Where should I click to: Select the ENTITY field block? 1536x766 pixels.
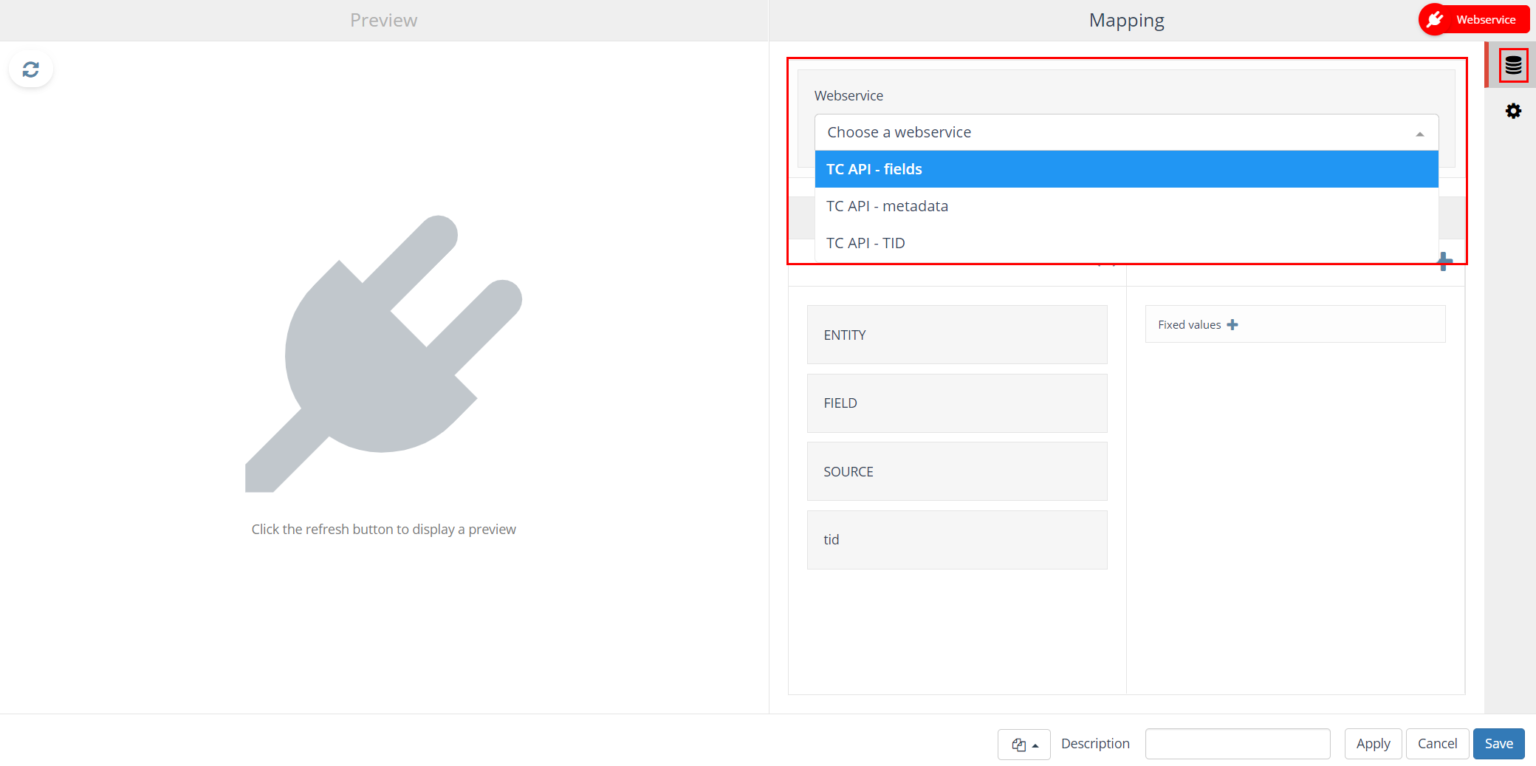(x=957, y=335)
